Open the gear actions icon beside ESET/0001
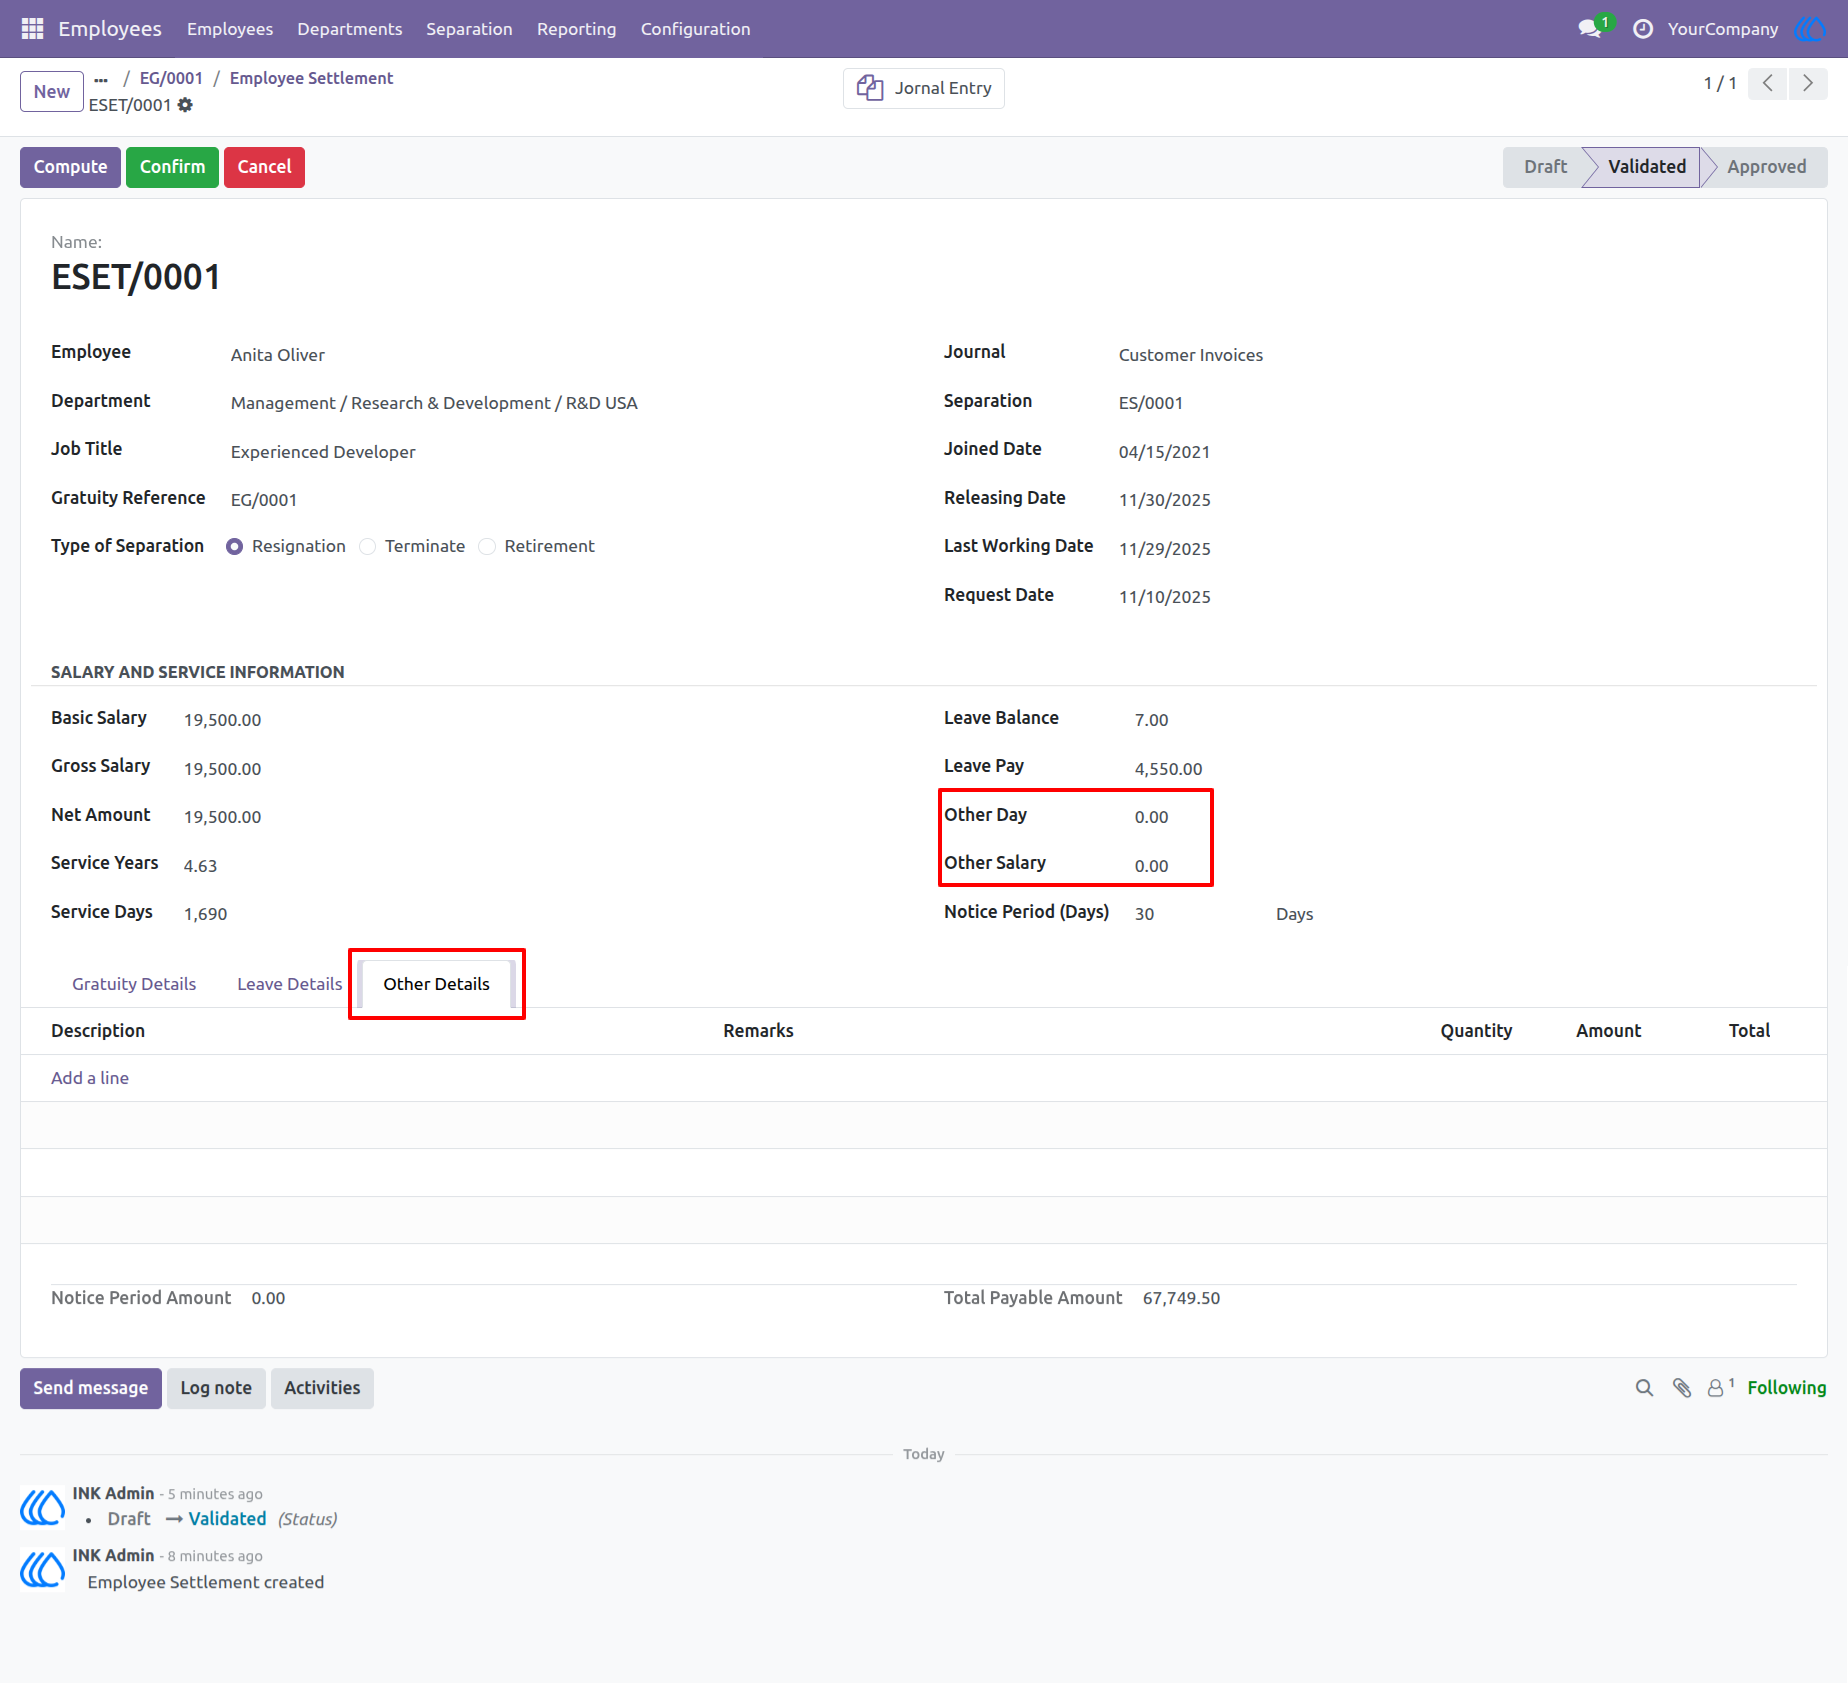This screenshot has width=1848, height=1686. (185, 105)
